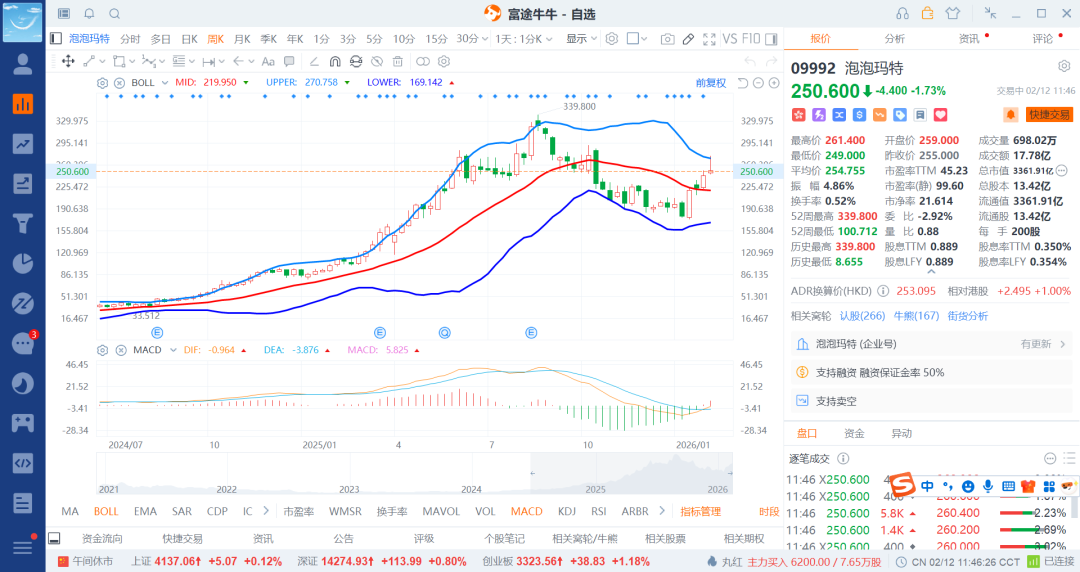
Task: Enable the magnet snap tool
Action: point(335,61)
